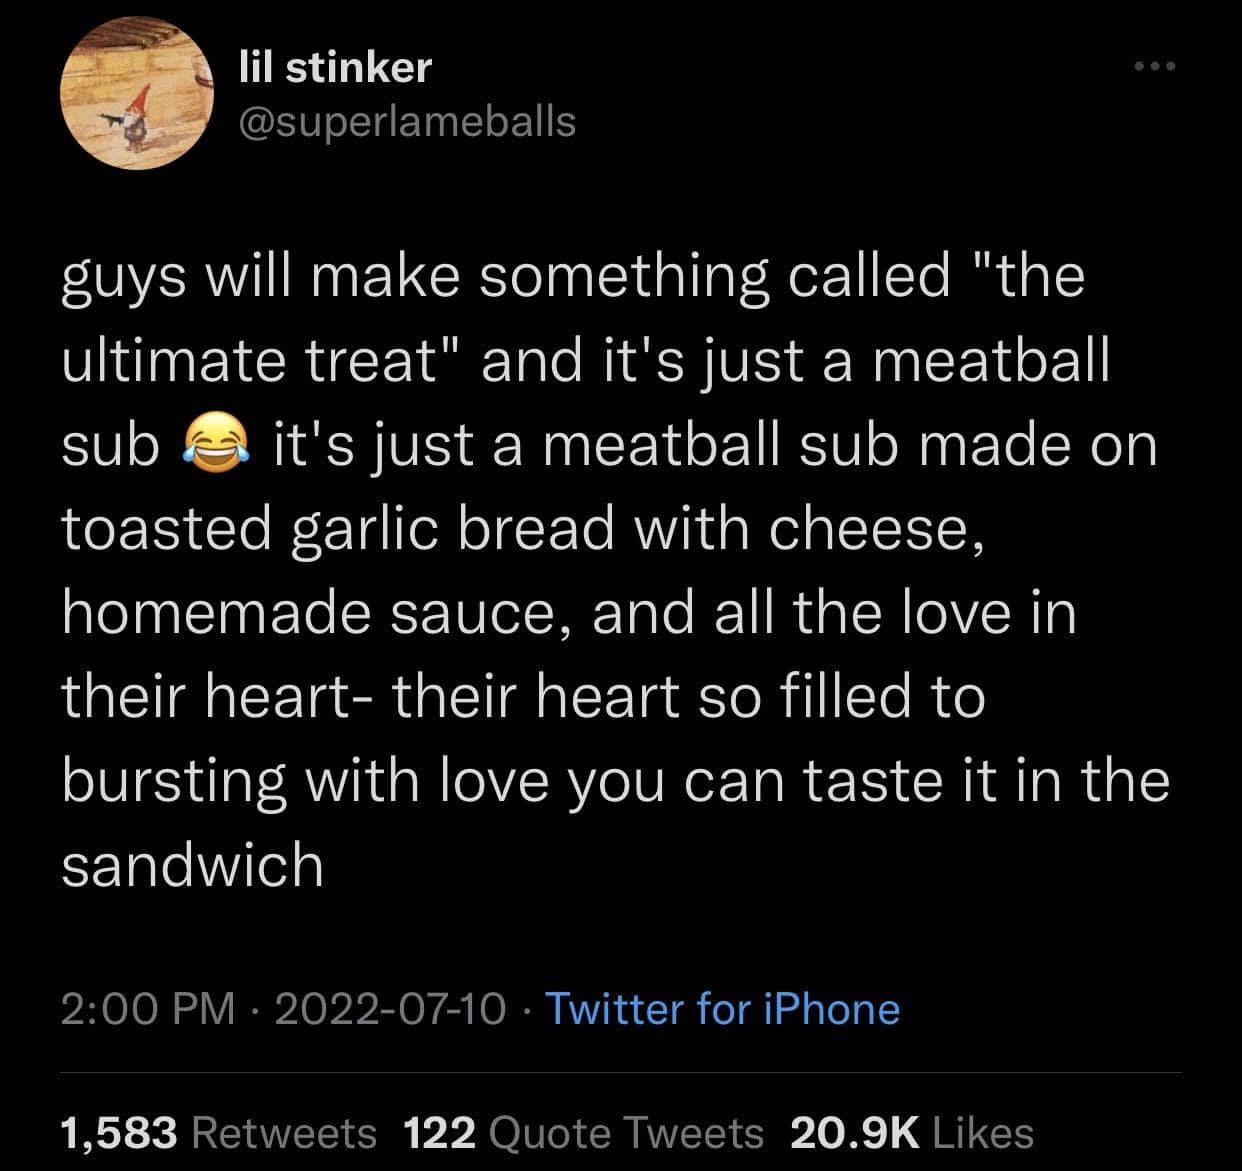Click the word "sandwich" ending the tweet
The image size is (1242, 1171).
pos(193,865)
